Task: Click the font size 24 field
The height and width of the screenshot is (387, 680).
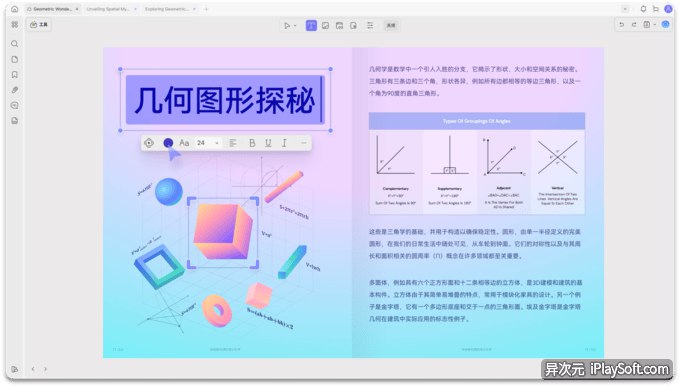Action: point(203,143)
